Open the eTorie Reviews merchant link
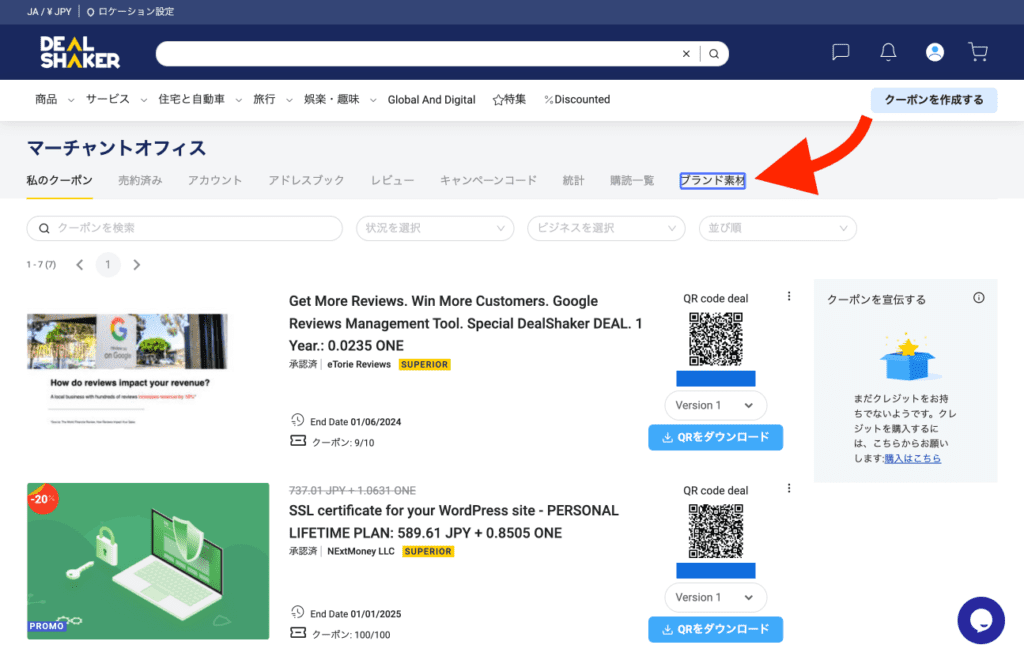Viewport: 1024px width, 660px height. click(359, 364)
